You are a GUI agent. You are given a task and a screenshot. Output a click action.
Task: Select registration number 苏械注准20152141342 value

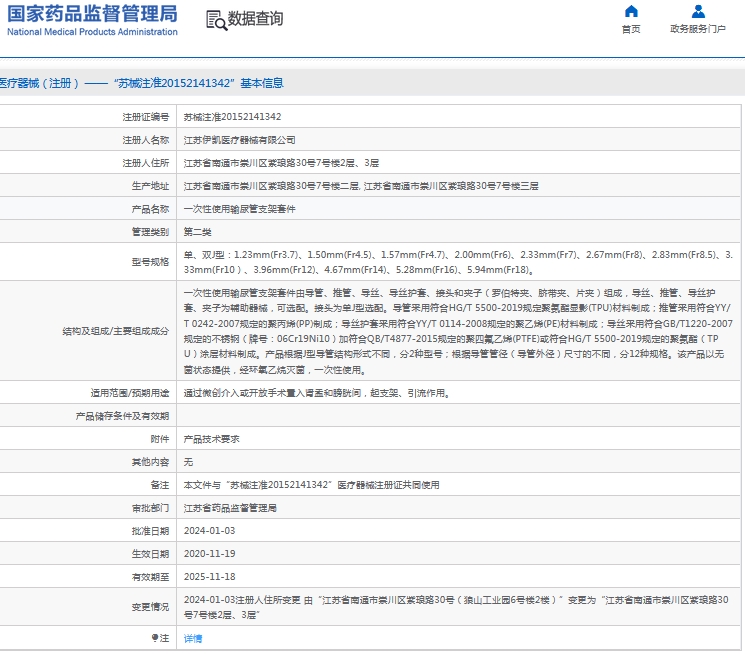[232, 117]
